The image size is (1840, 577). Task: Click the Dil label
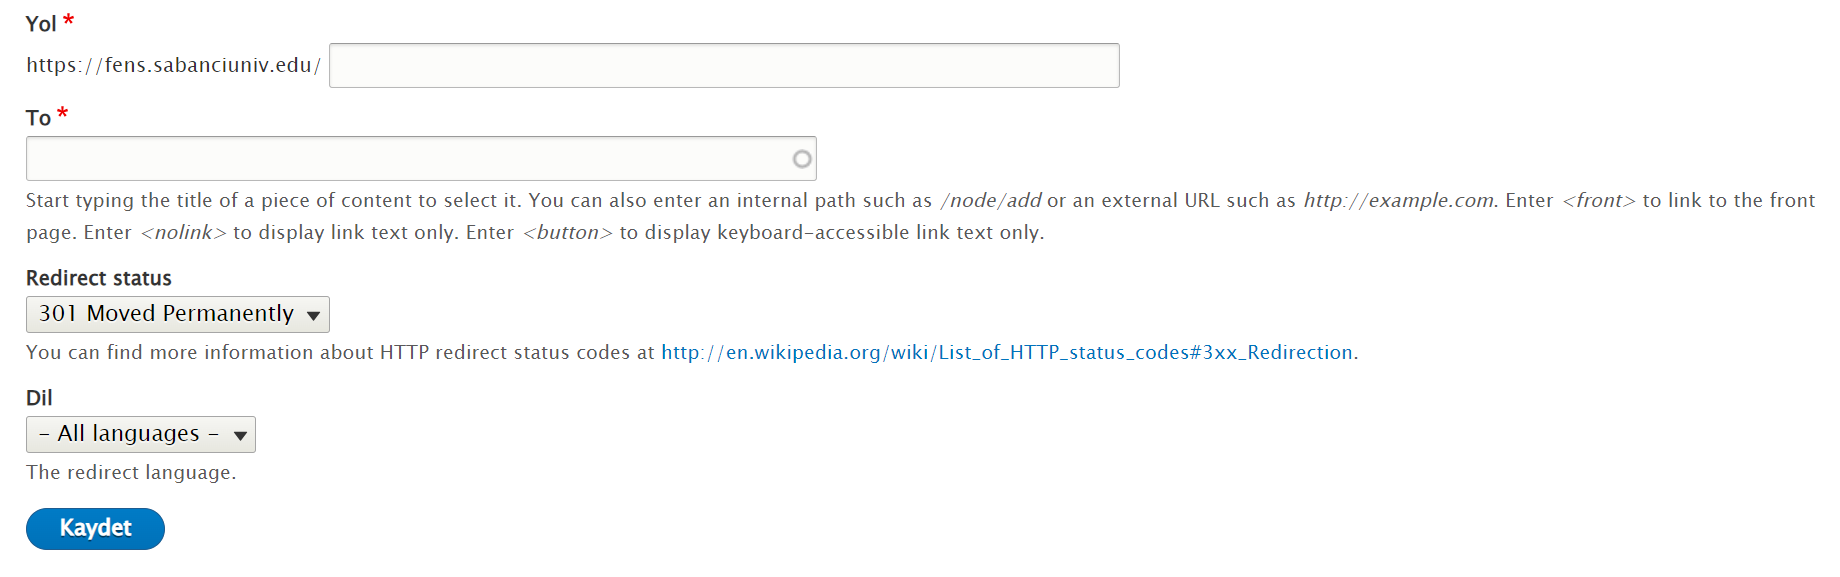39,398
